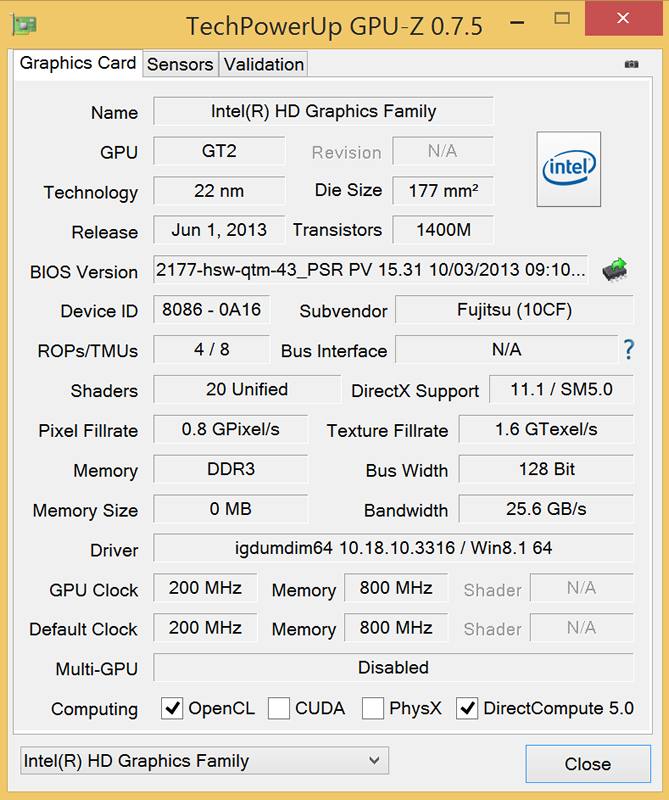Viewport: 669px width, 800px height.
Task: Switch to the Sensors tab
Action: 180,64
